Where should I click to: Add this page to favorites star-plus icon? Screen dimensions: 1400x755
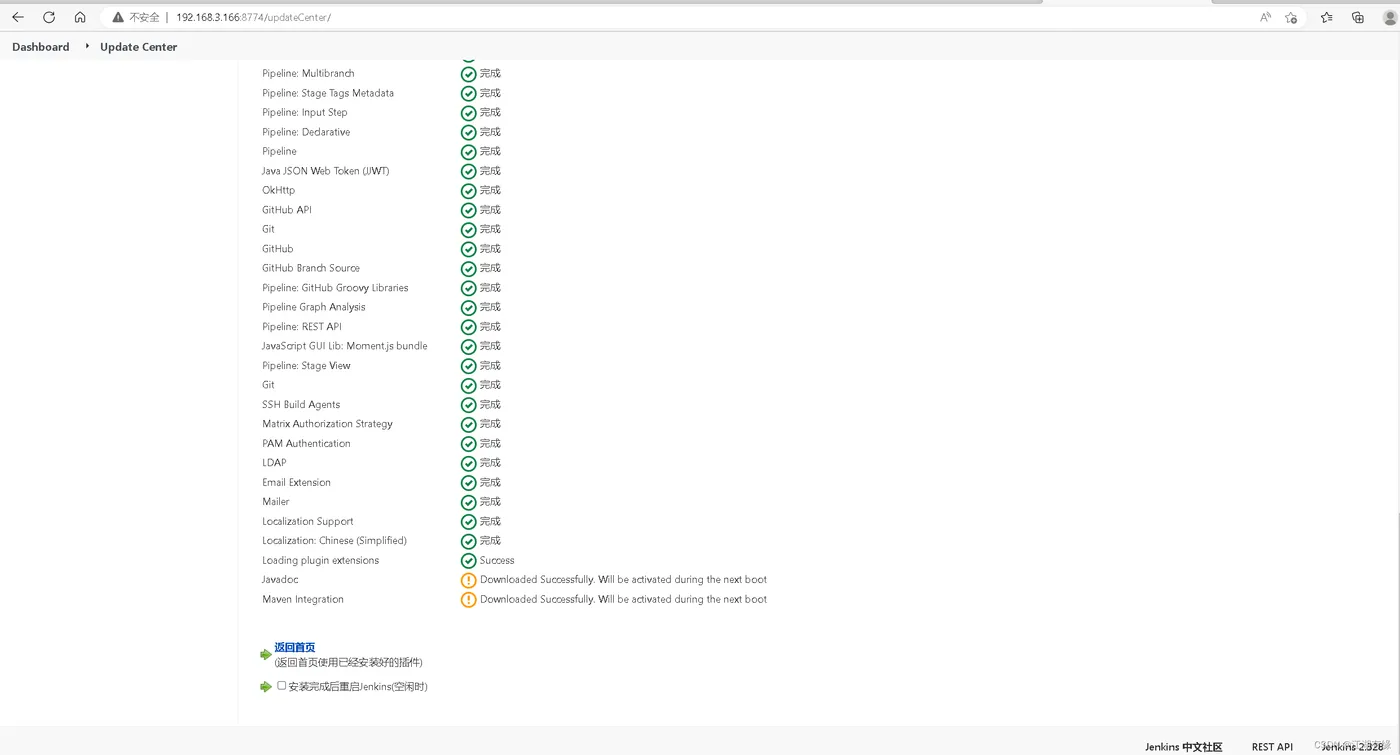tap(1291, 17)
